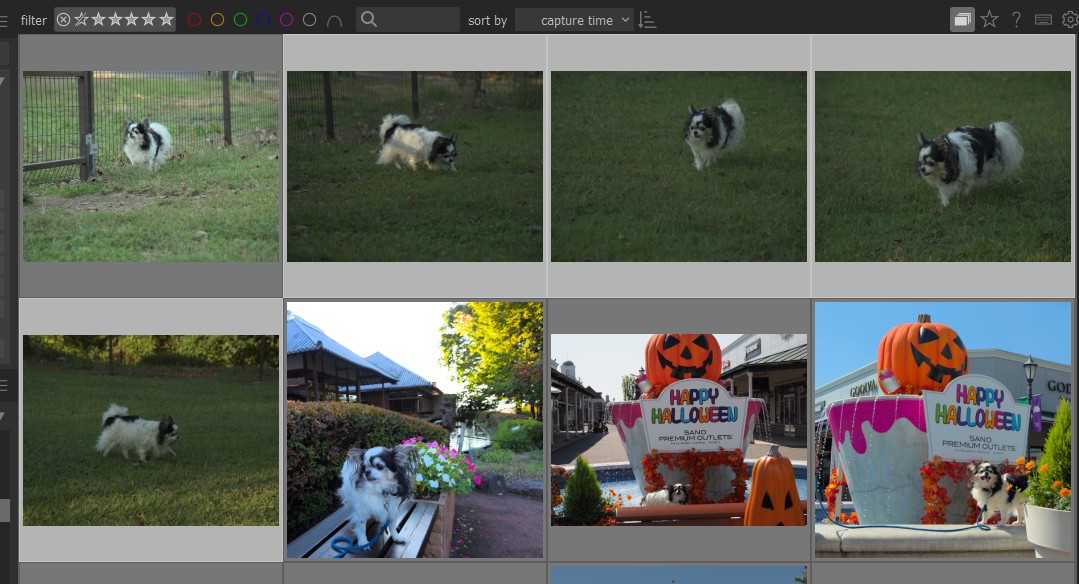Set filter to five-star rating
This screenshot has height=584, width=1079.
click(166, 19)
